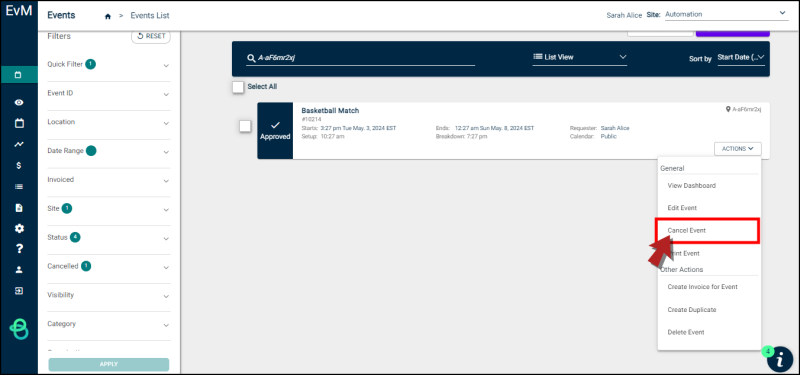Click the event number #10214

click(x=311, y=120)
